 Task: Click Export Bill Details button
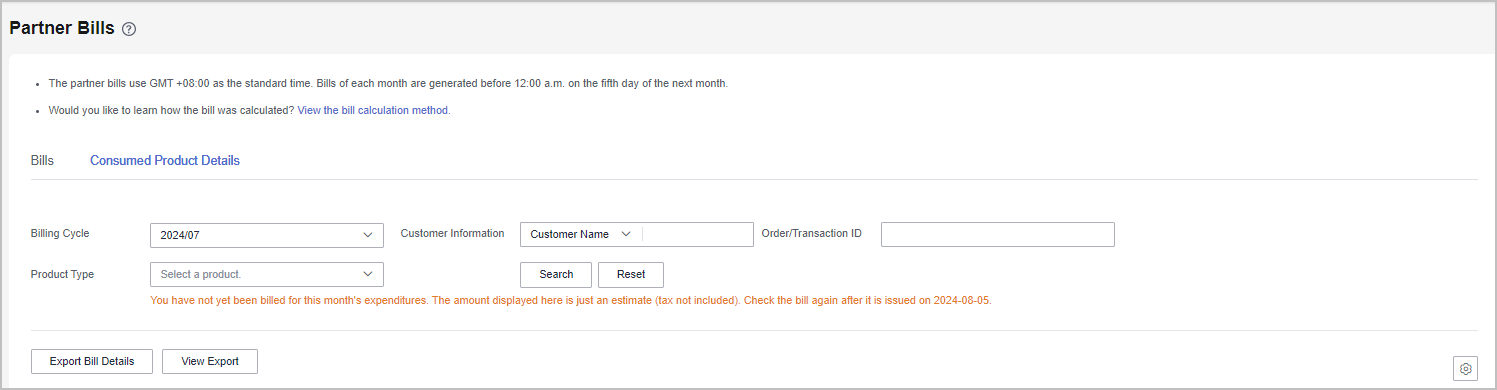92,361
